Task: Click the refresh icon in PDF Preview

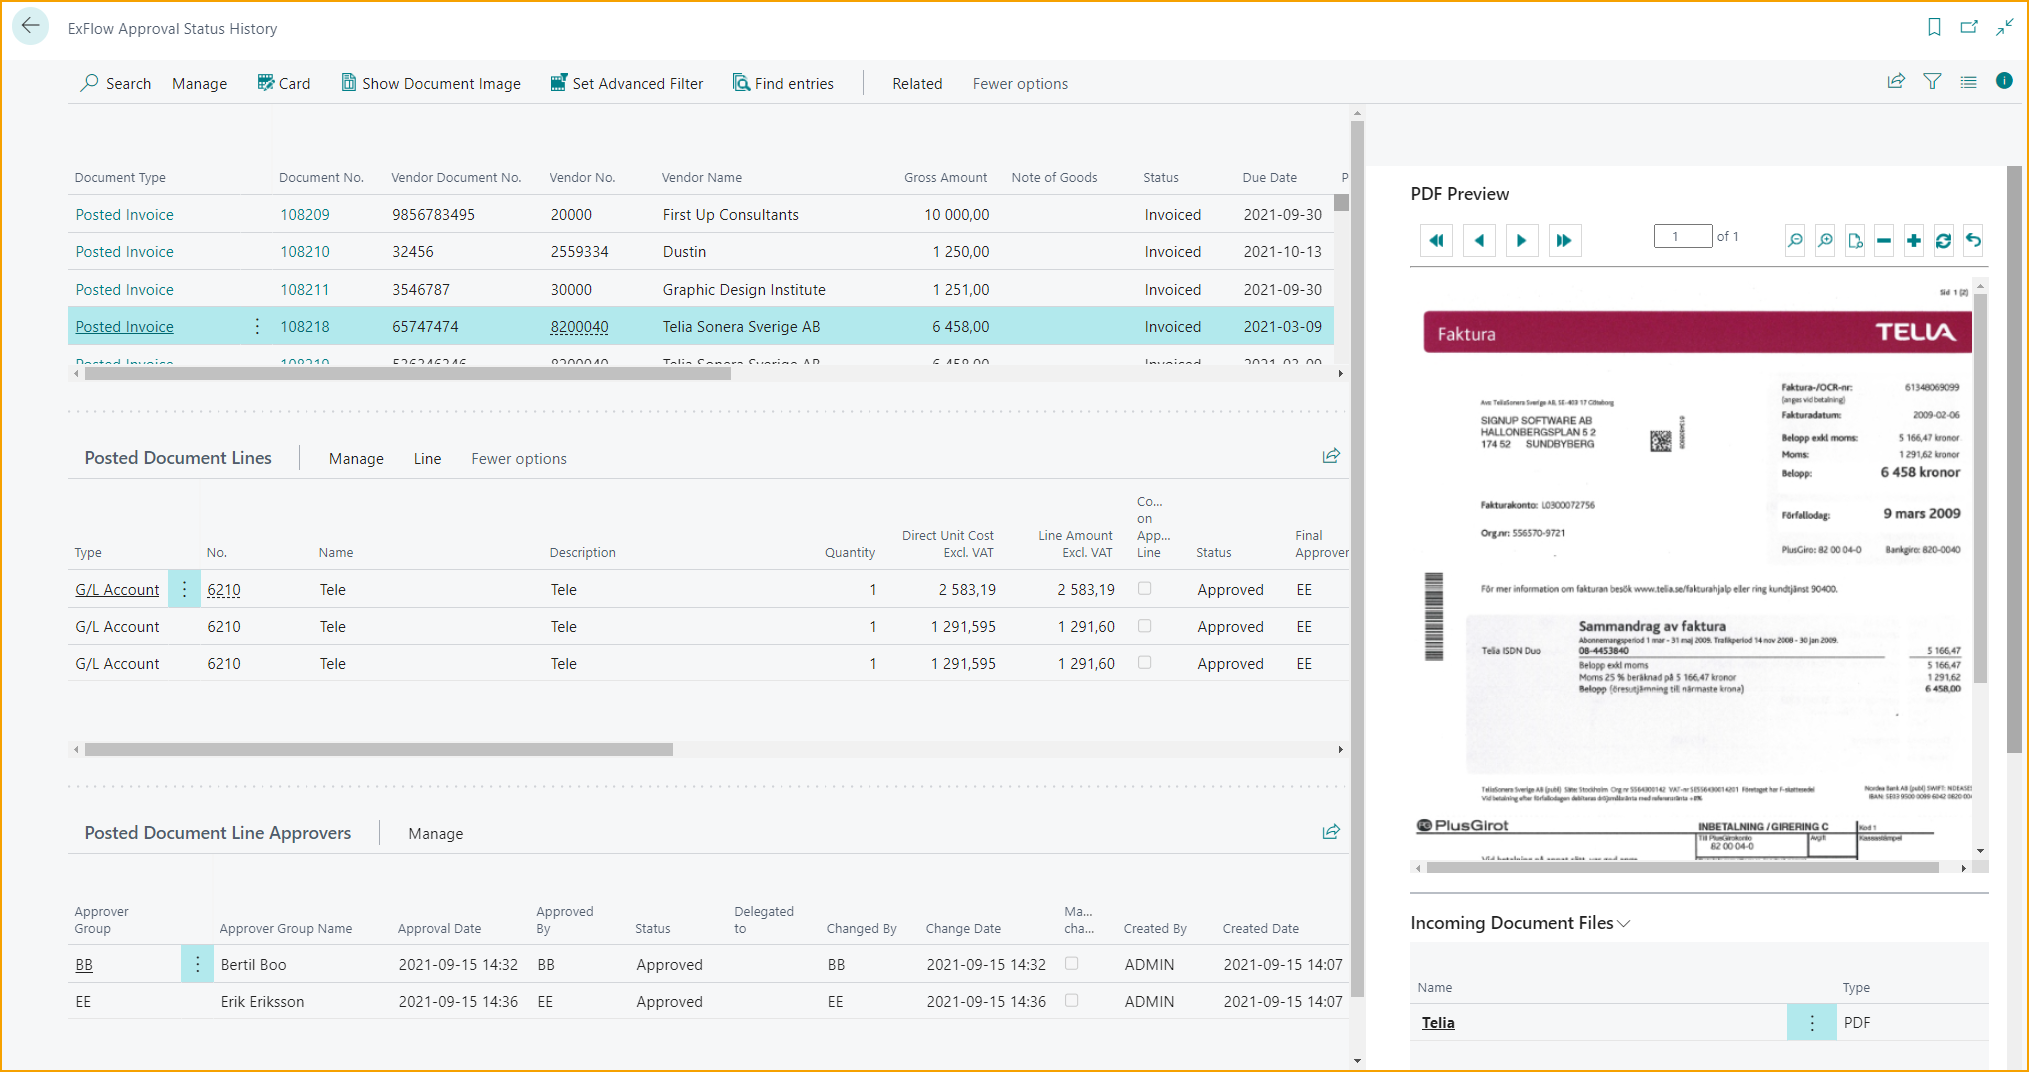Action: (x=1943, y=240)
